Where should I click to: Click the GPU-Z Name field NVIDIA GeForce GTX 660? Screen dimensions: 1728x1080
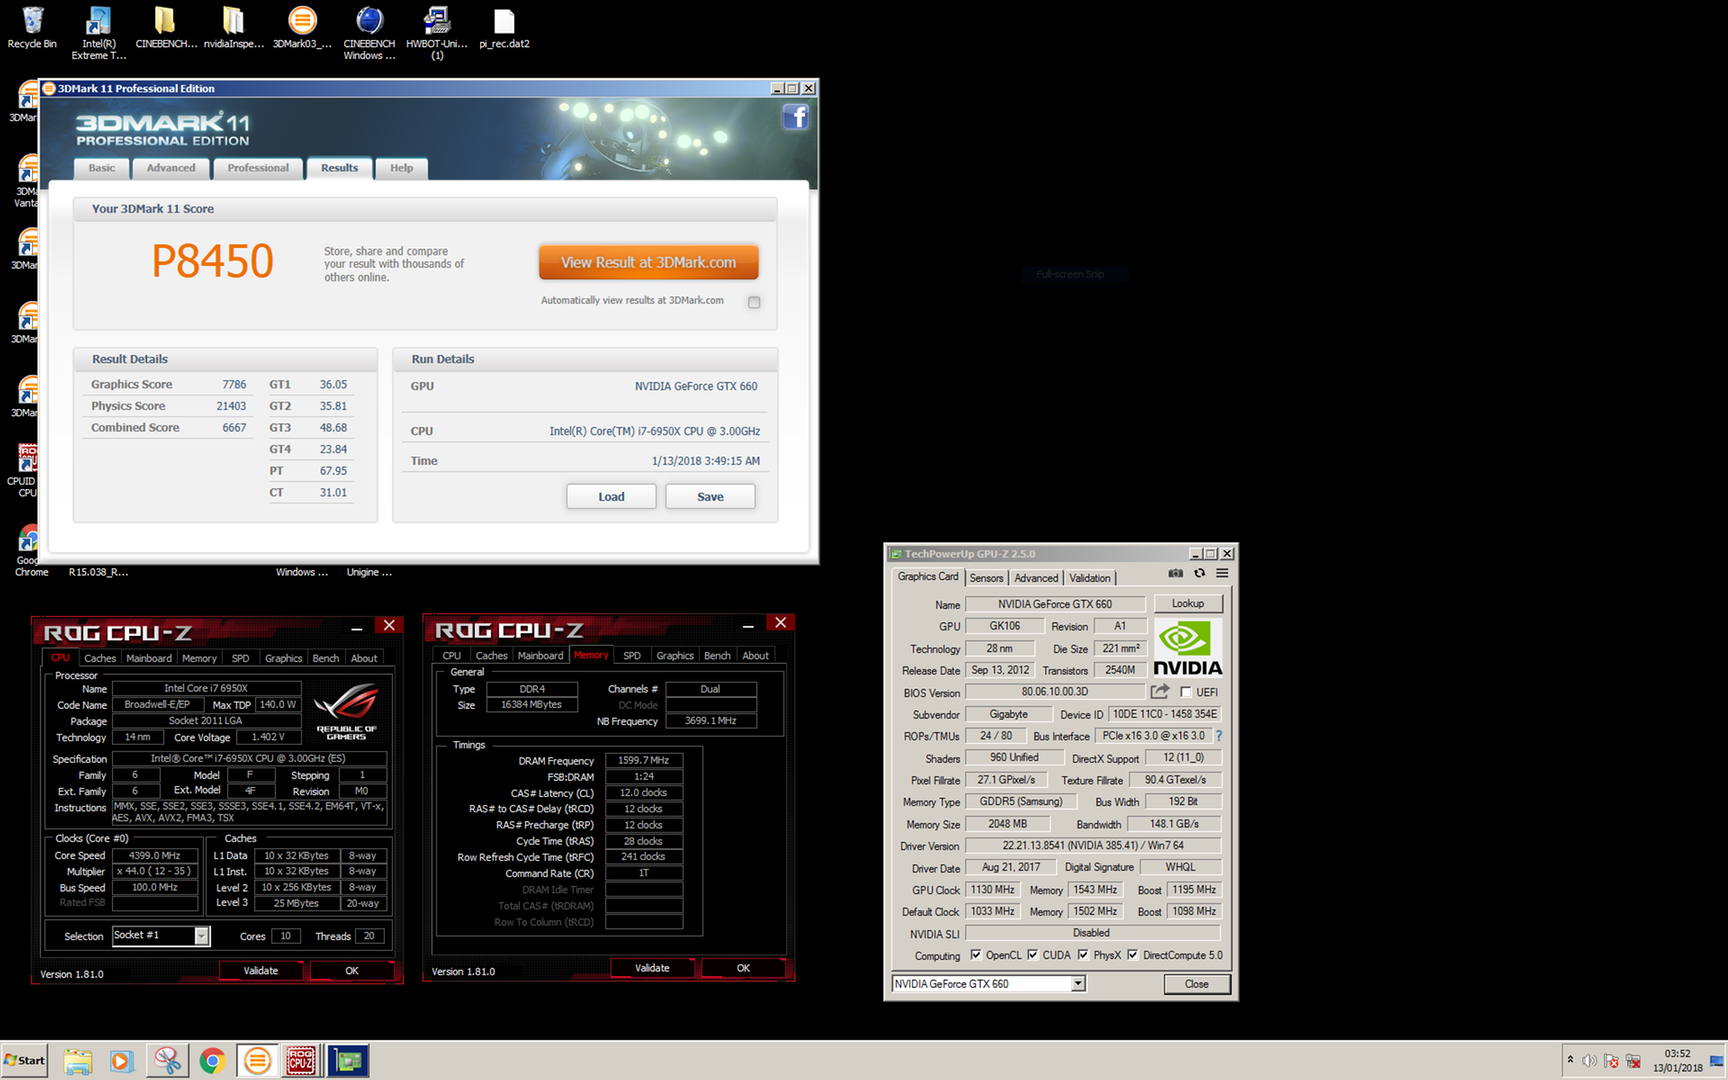click(1055, 604)
